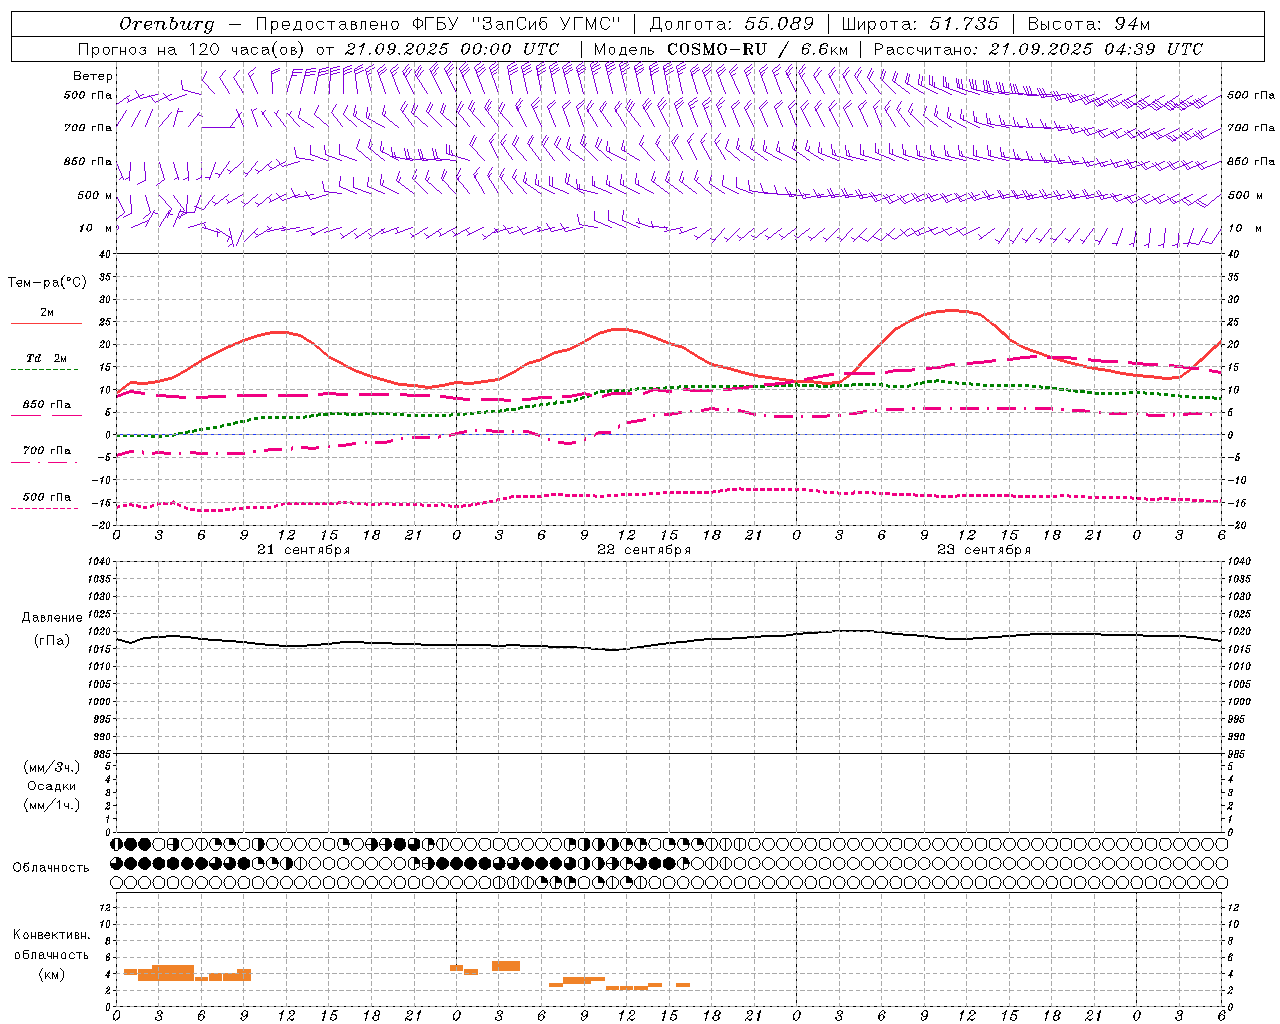Click the "Давление" pressure panel label
The height and width of the screenshot is (1024, 1280).
click(x=52, y=618)
